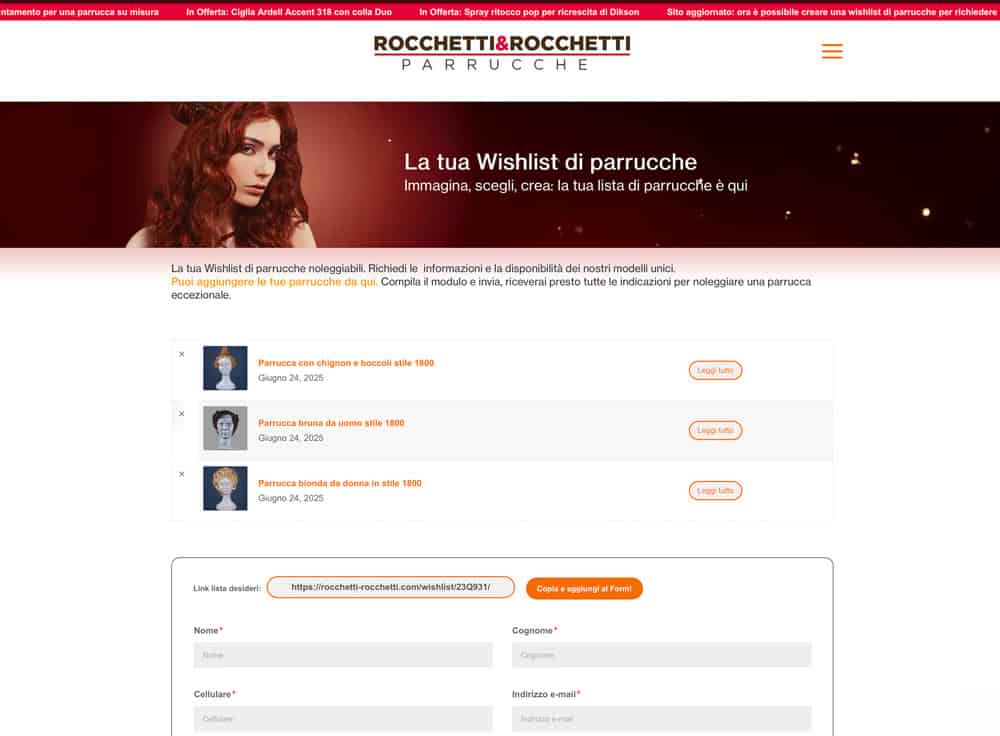Focus the Nome input field
This screenshot has height=736, width=1000.
[x=343, y=655]
